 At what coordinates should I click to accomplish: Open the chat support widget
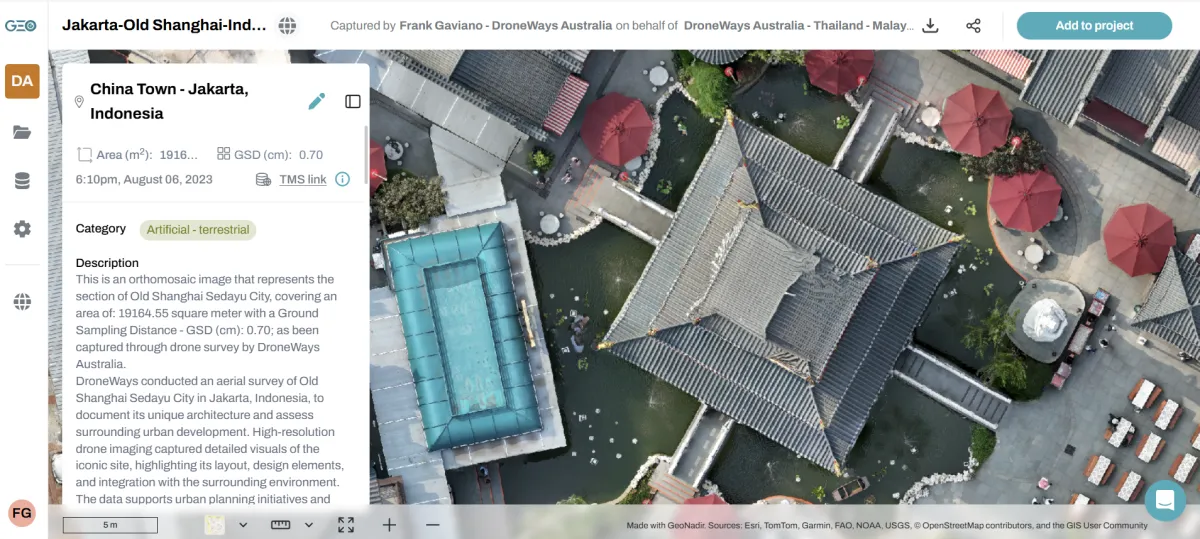[1165, 500]
